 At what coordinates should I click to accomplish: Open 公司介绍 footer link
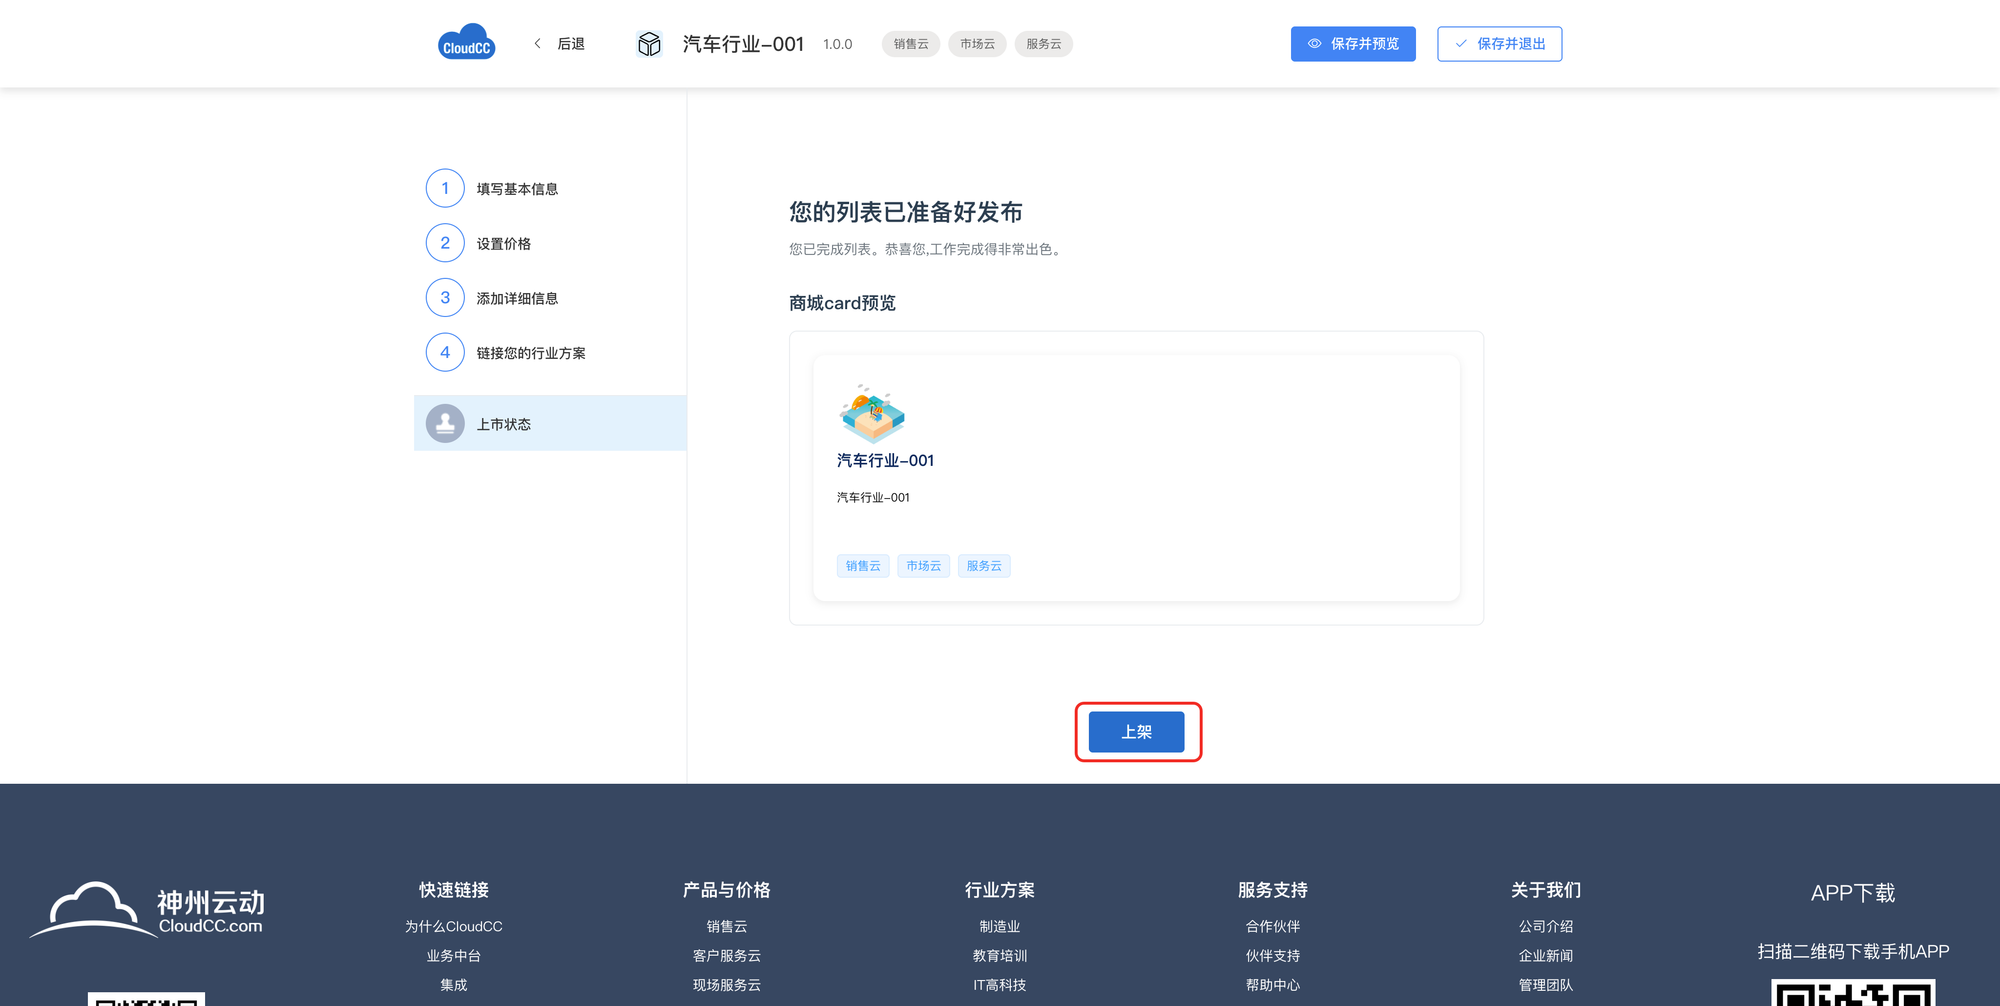1545,927
